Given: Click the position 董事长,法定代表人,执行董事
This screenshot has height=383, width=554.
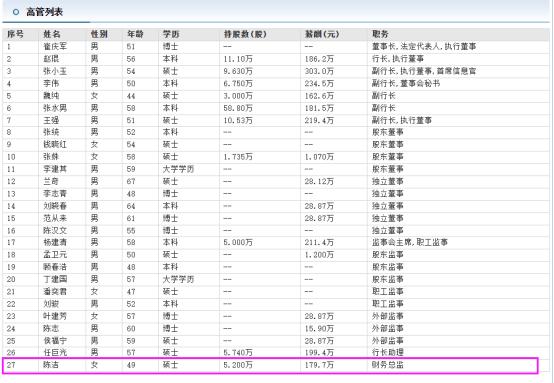Looking at the screenshot, I should [424, 47].
